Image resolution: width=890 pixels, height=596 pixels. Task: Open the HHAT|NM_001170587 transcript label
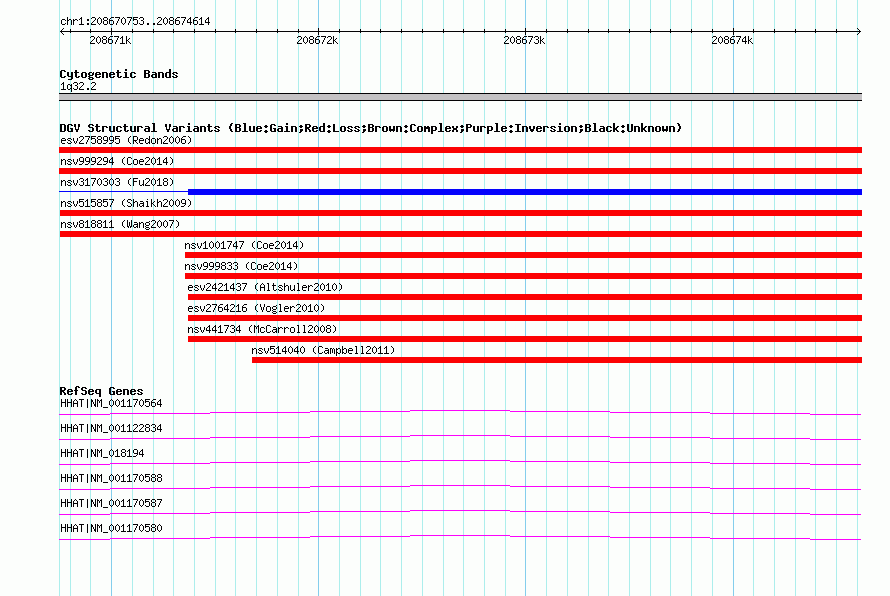click(x=111, y=503)
